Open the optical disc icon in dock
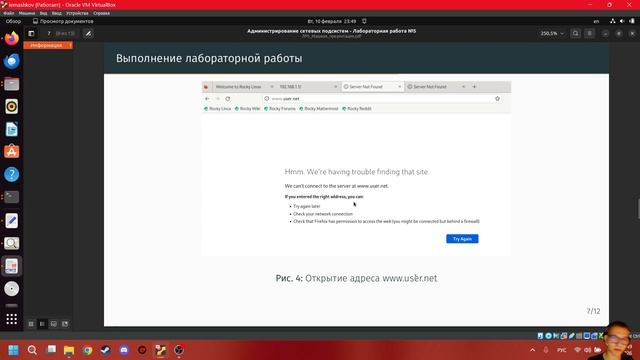 coord(11,289)
